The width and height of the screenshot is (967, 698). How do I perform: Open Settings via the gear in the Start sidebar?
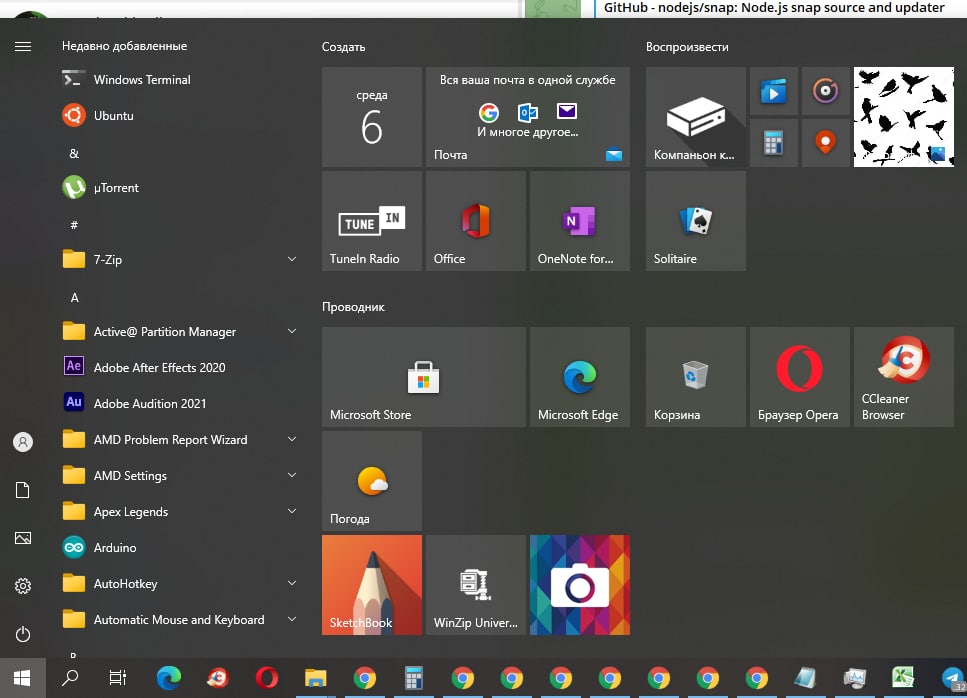point(23,586)
